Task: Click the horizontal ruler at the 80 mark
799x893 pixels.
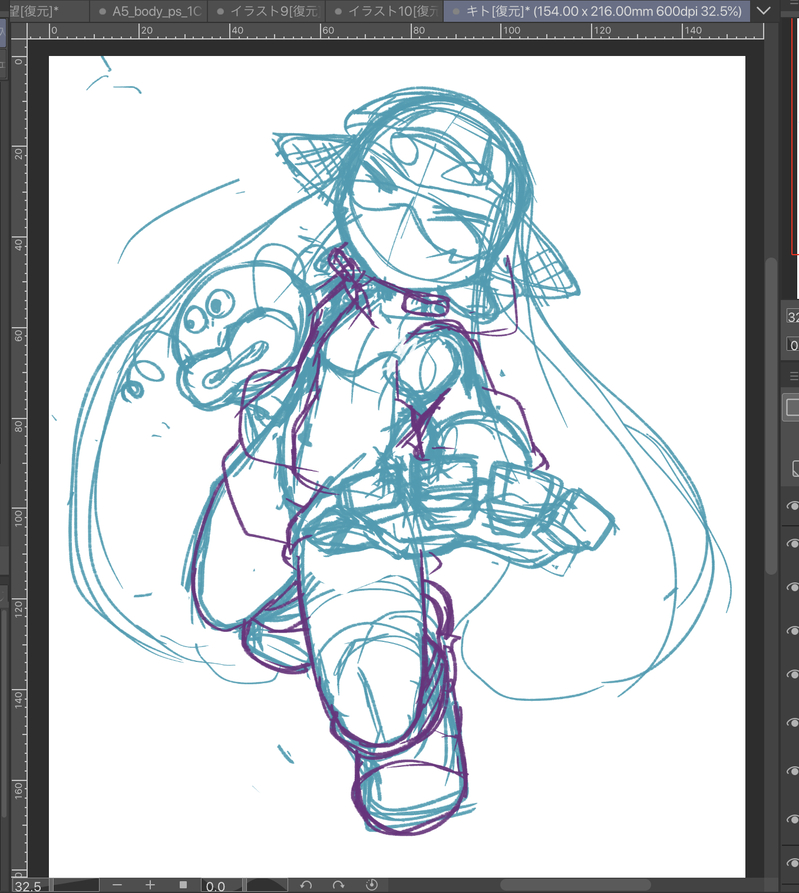Action: [x=419, y=31]
